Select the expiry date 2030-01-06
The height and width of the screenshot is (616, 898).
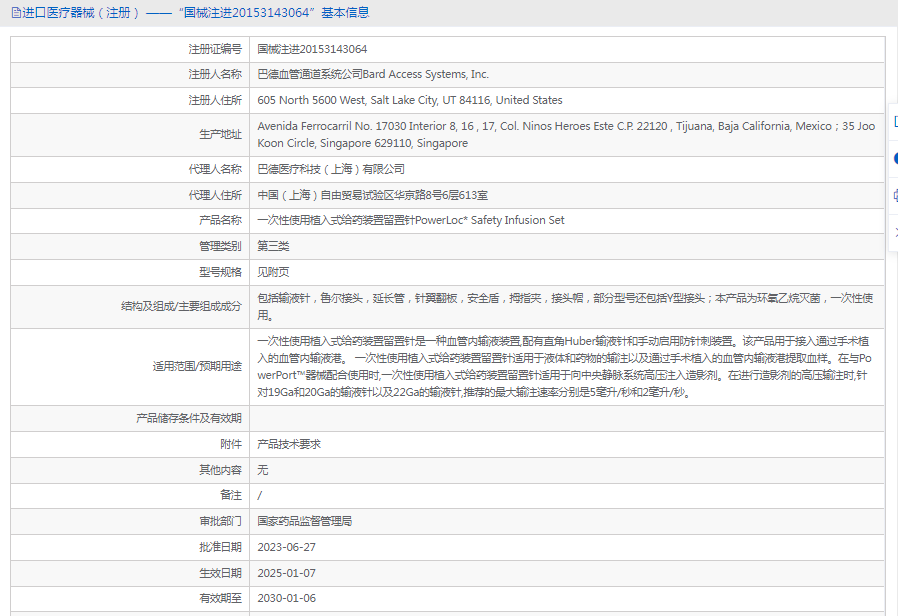click(x=286, y=598)
